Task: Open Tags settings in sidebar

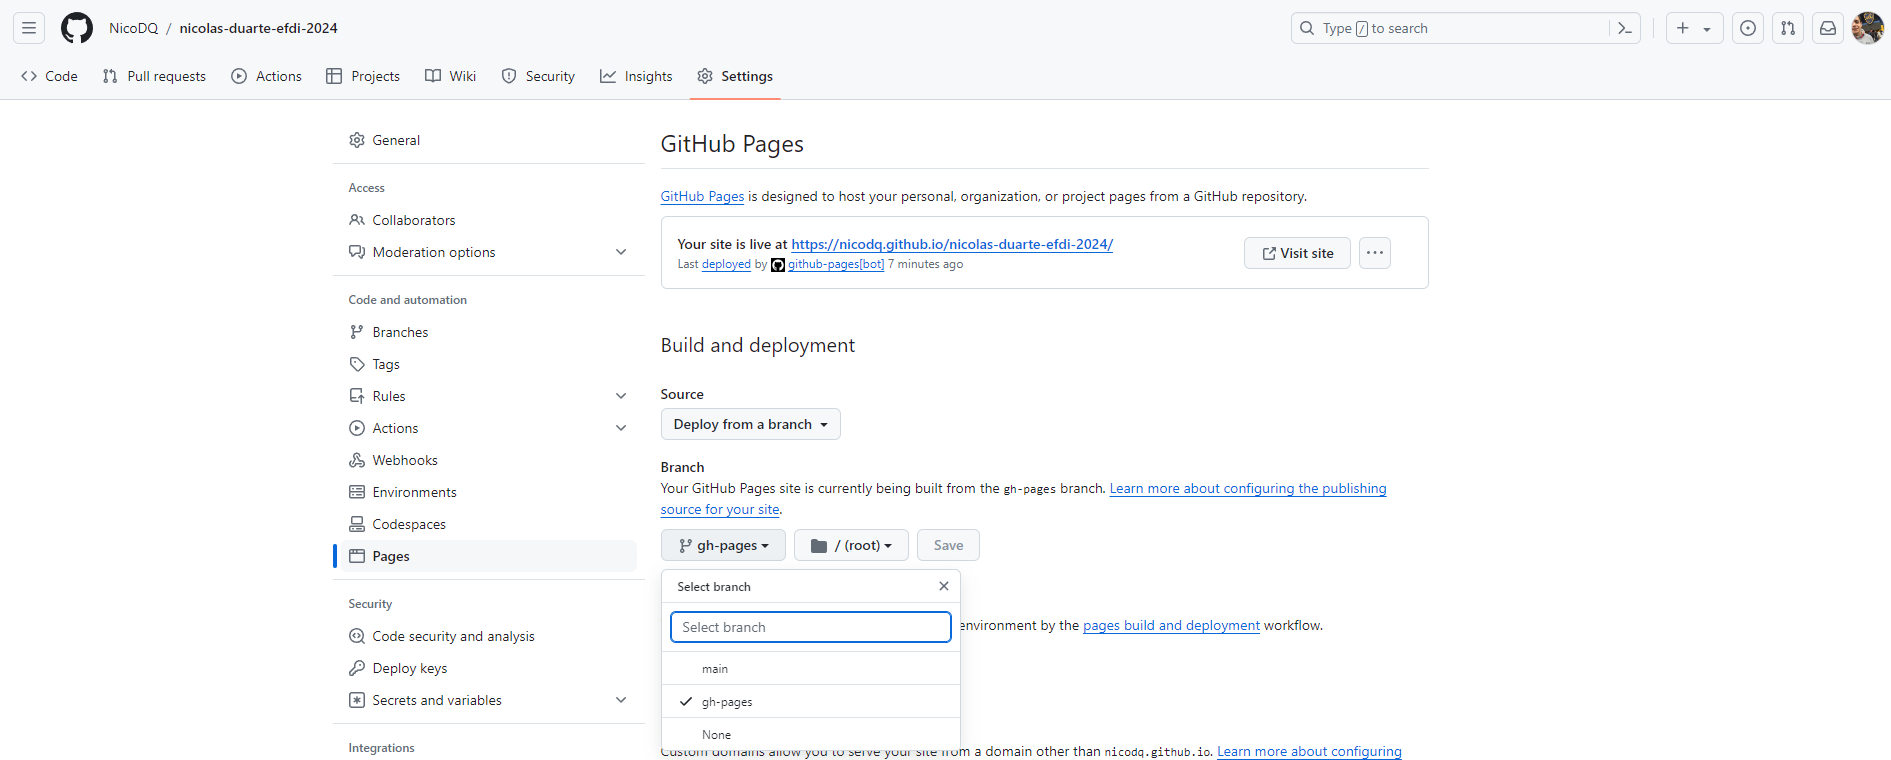Action: pyautogui.click(x=489, y=364)
